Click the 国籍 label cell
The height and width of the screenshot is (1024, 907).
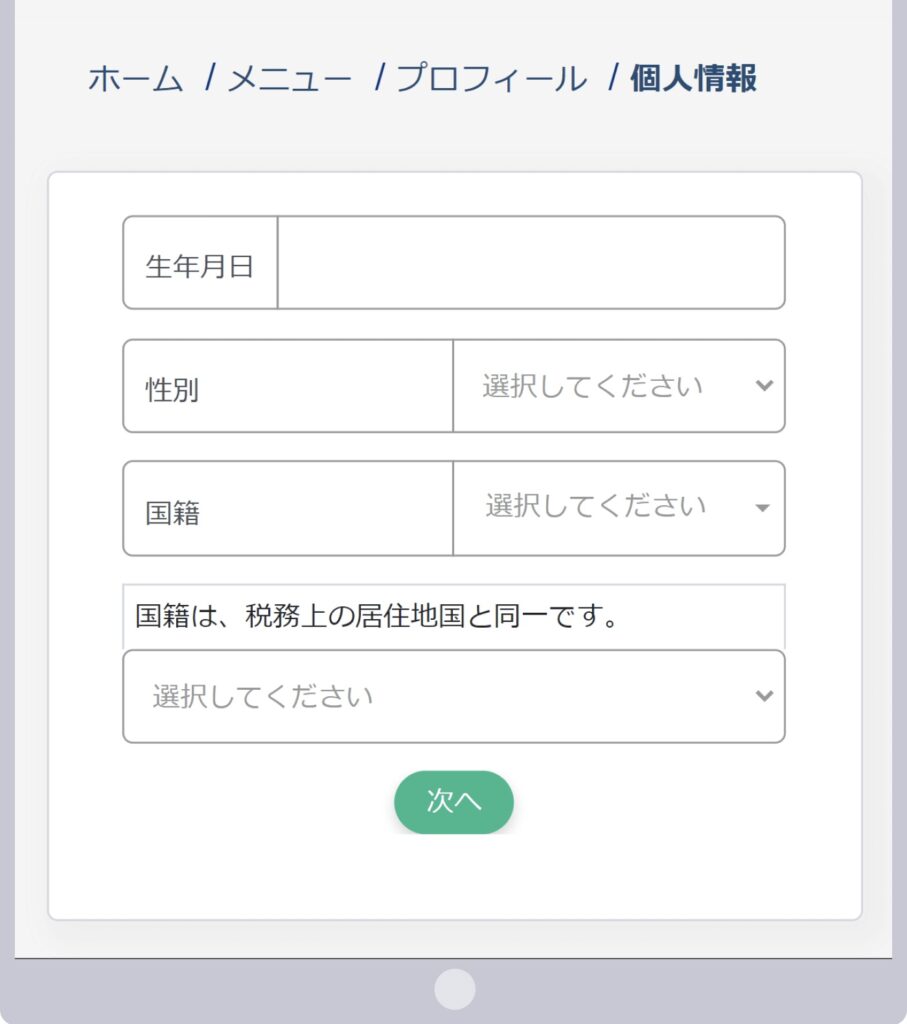click(x=288, y=508)
